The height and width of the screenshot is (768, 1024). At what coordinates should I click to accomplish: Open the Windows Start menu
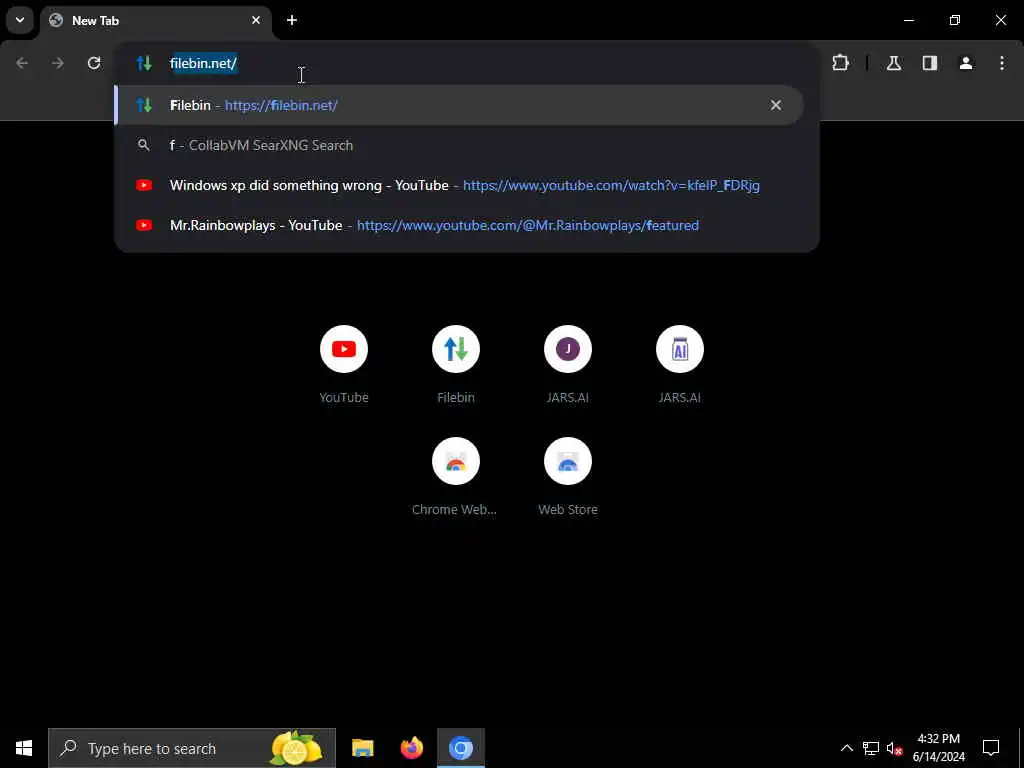[x=24, y=748]
